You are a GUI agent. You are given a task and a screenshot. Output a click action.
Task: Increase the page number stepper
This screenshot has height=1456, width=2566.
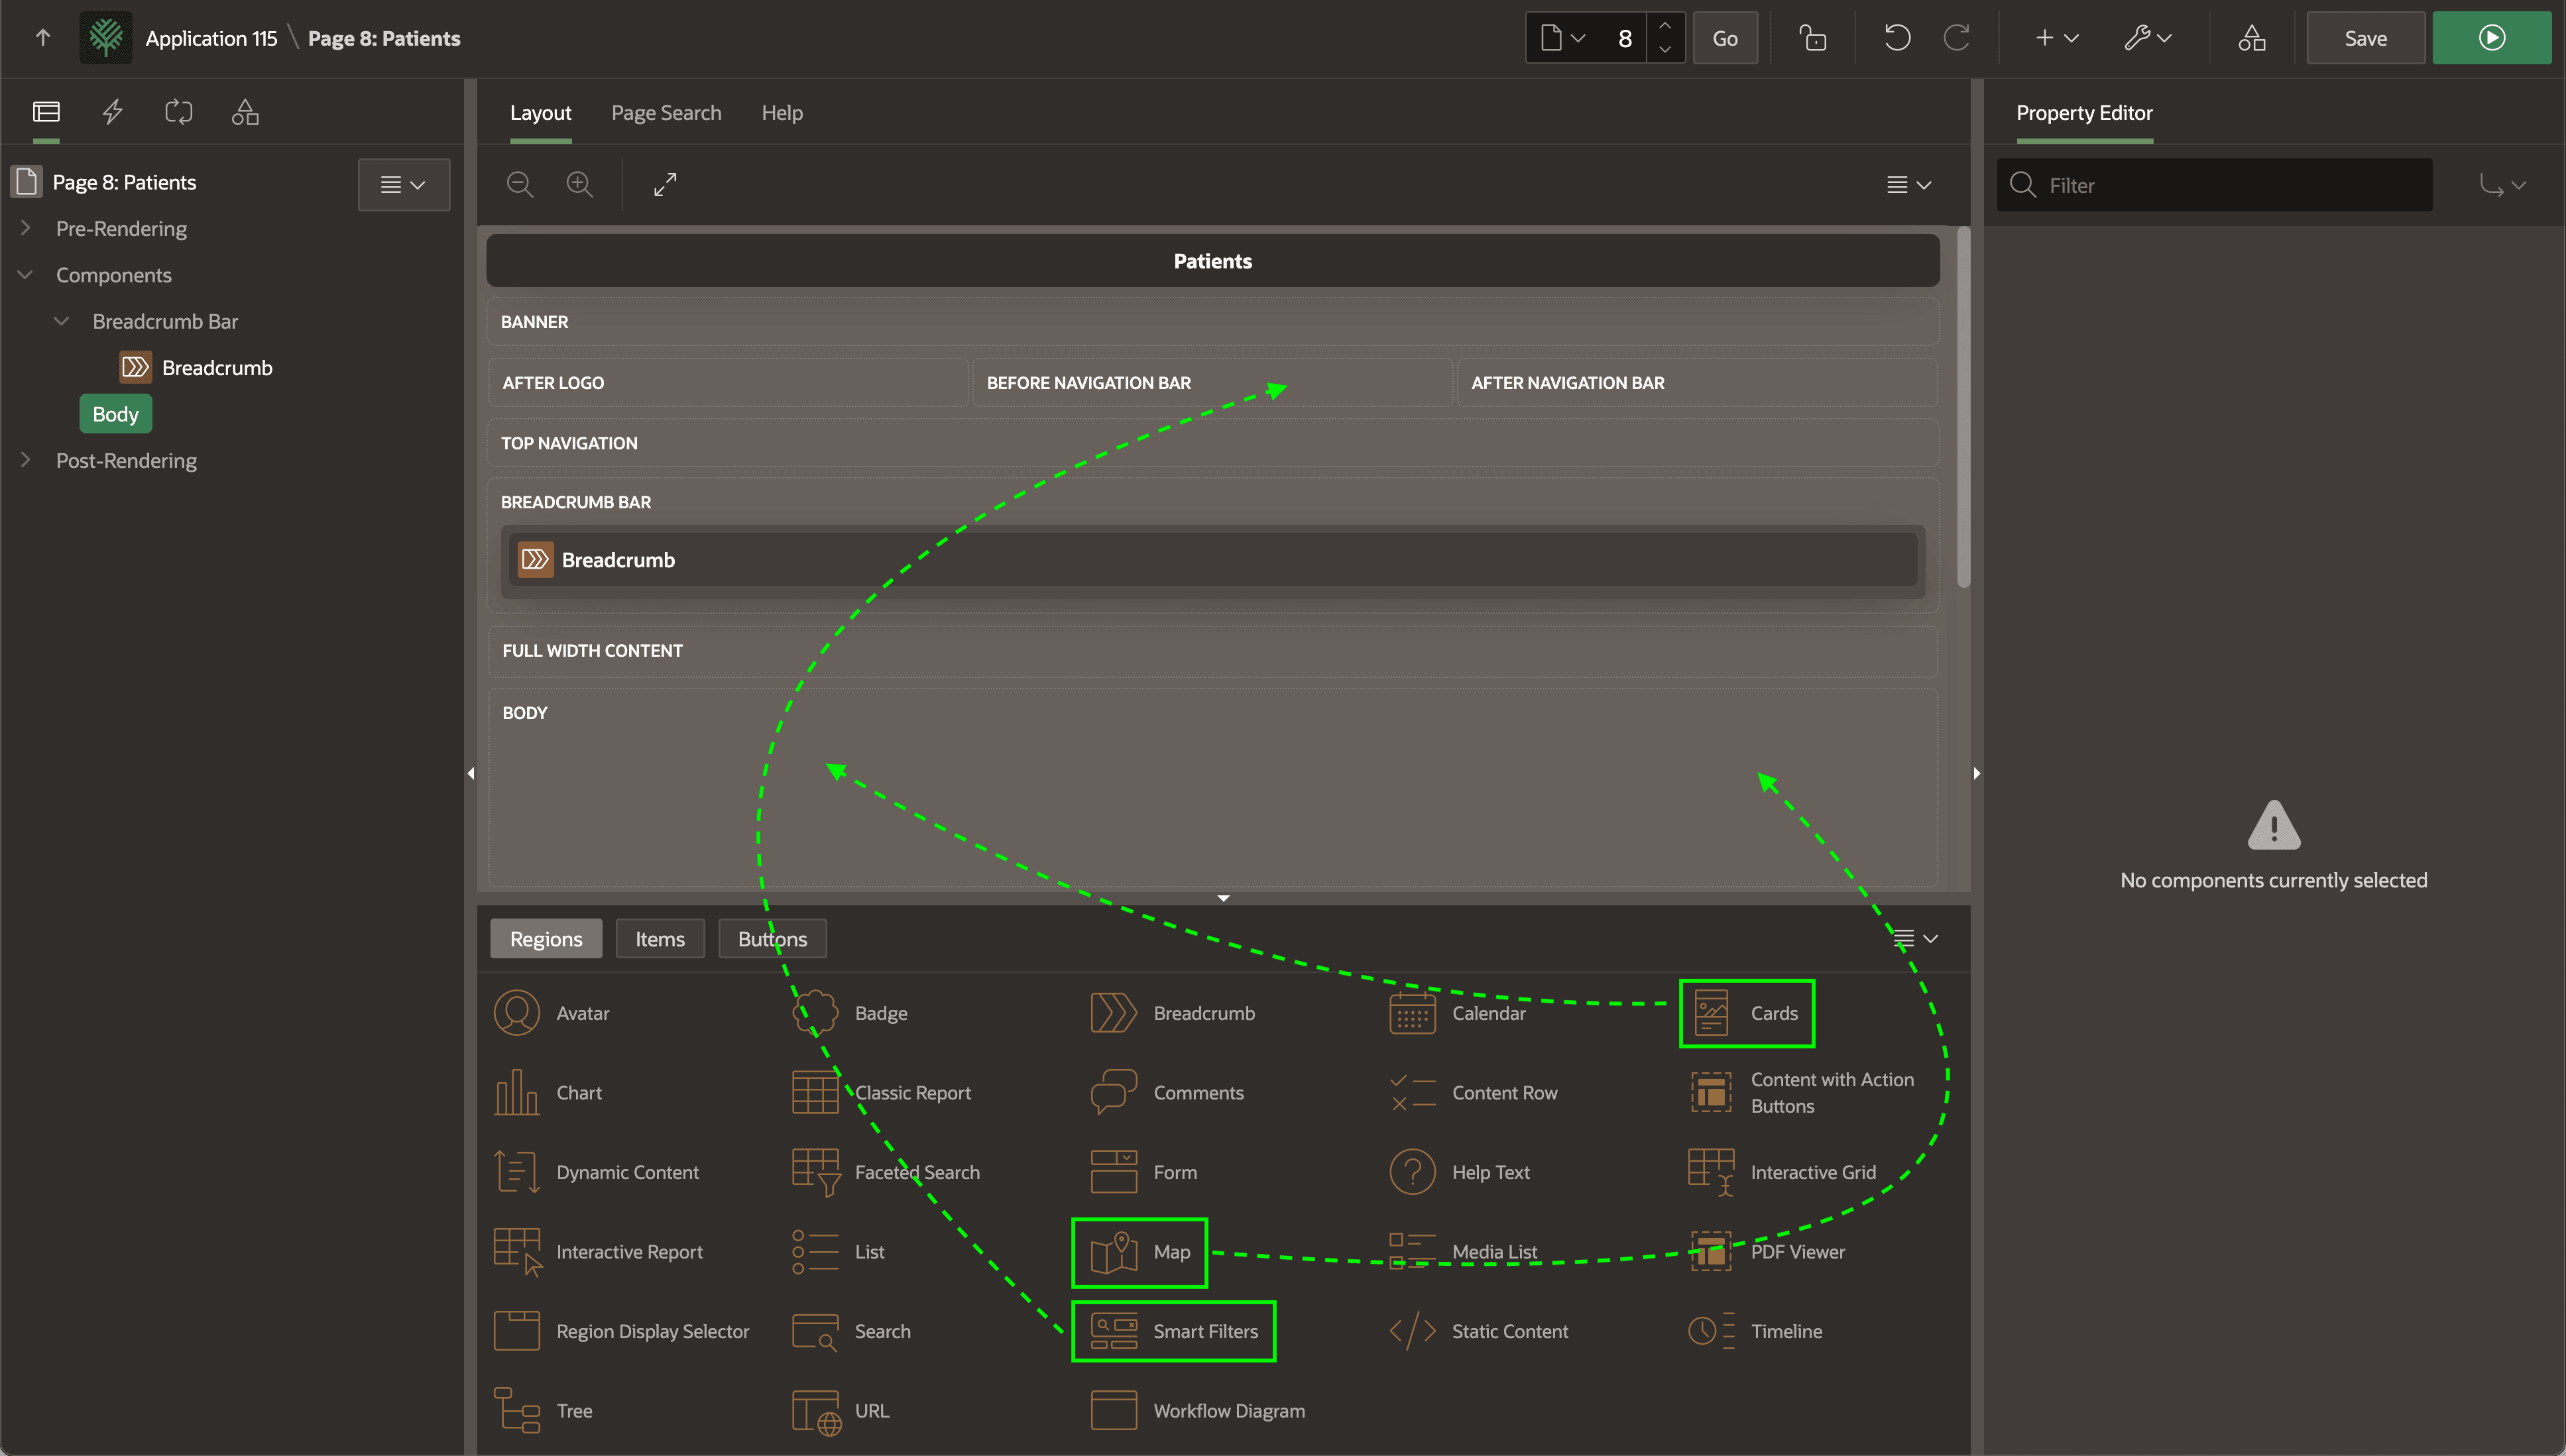[x=1665, y=26]
